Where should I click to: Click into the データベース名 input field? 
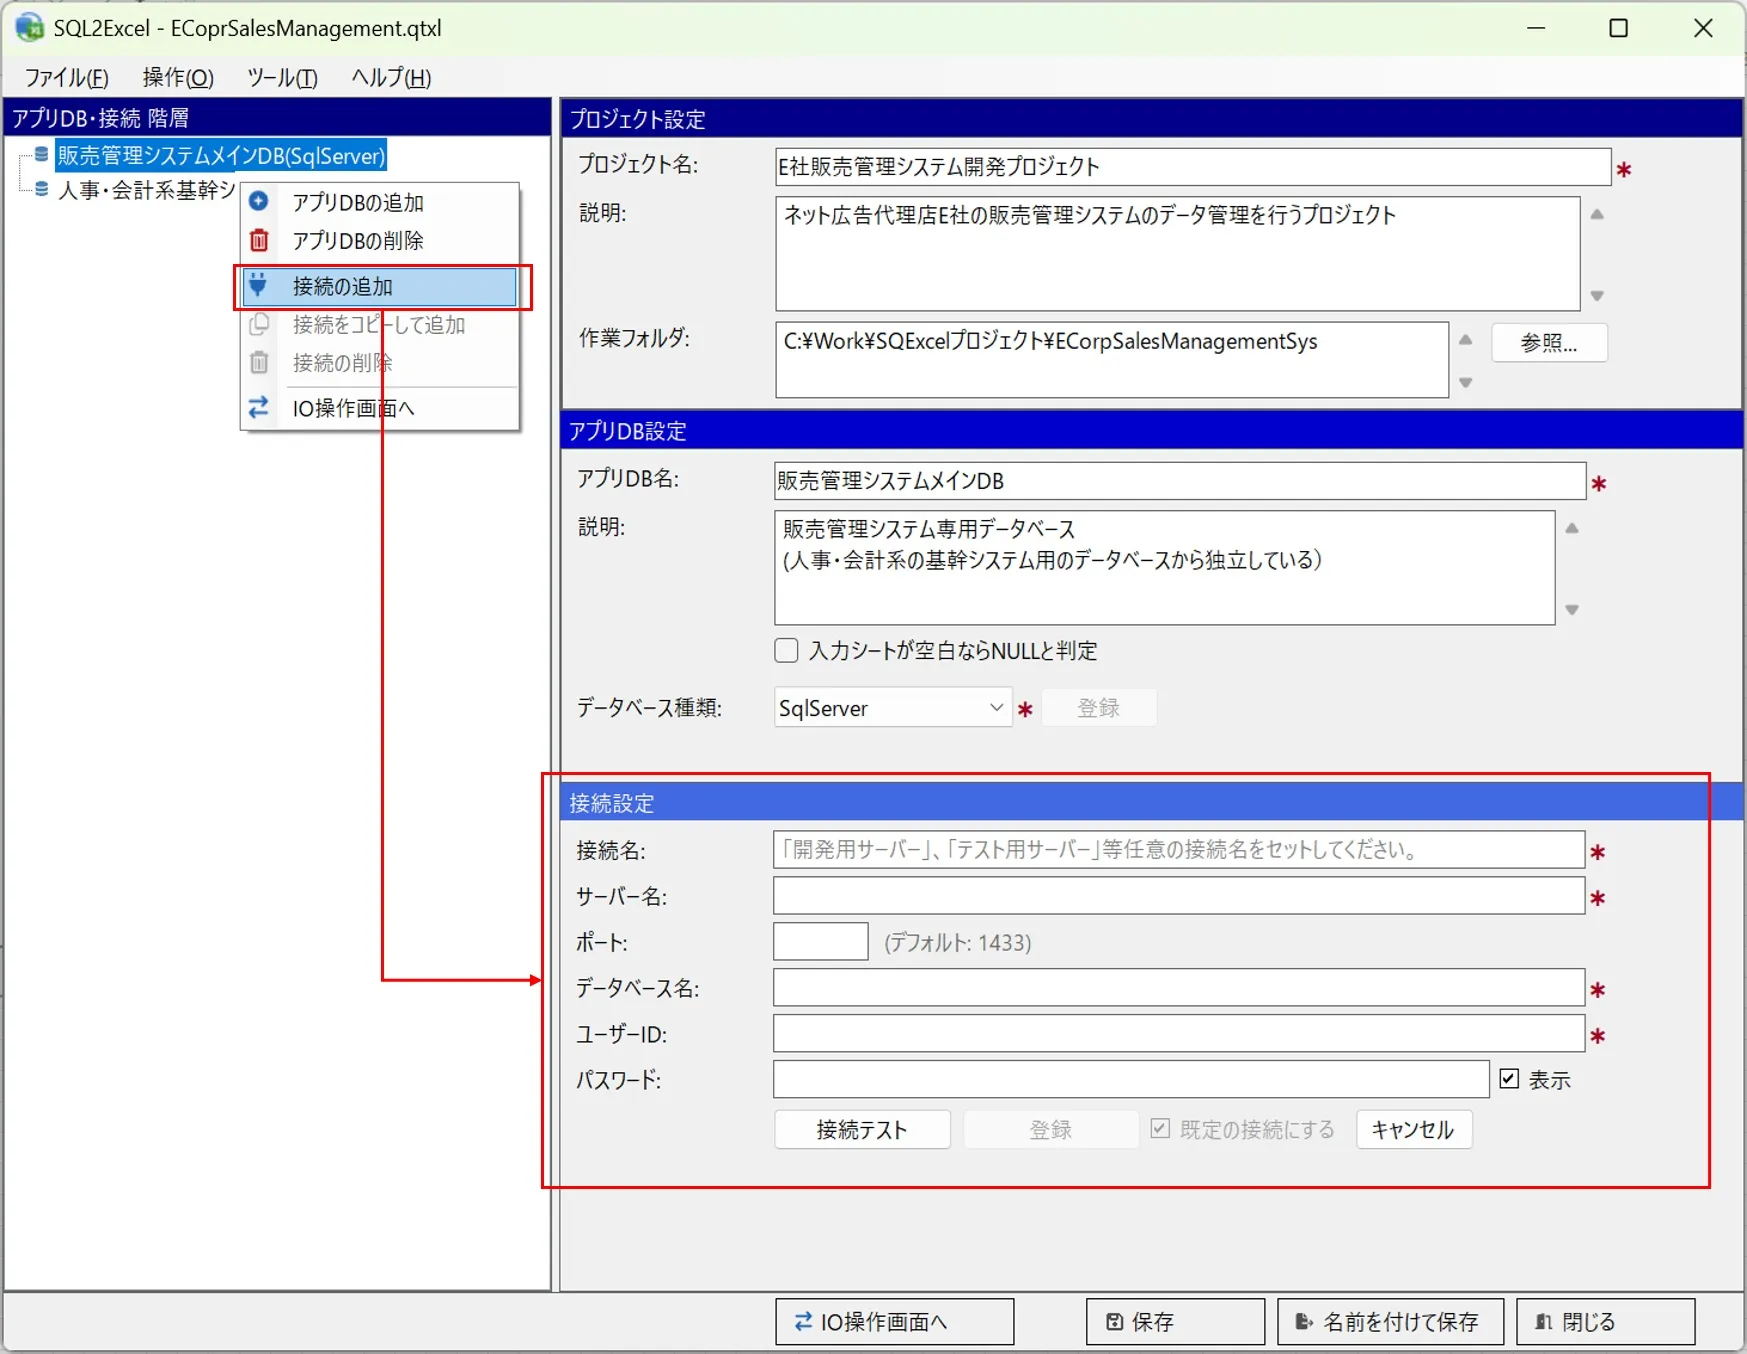tap(1179, 988)
